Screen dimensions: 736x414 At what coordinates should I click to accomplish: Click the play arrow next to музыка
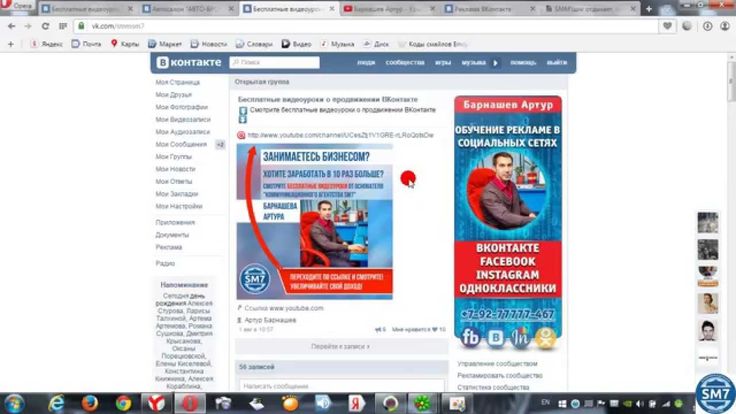tap(495, 63)
